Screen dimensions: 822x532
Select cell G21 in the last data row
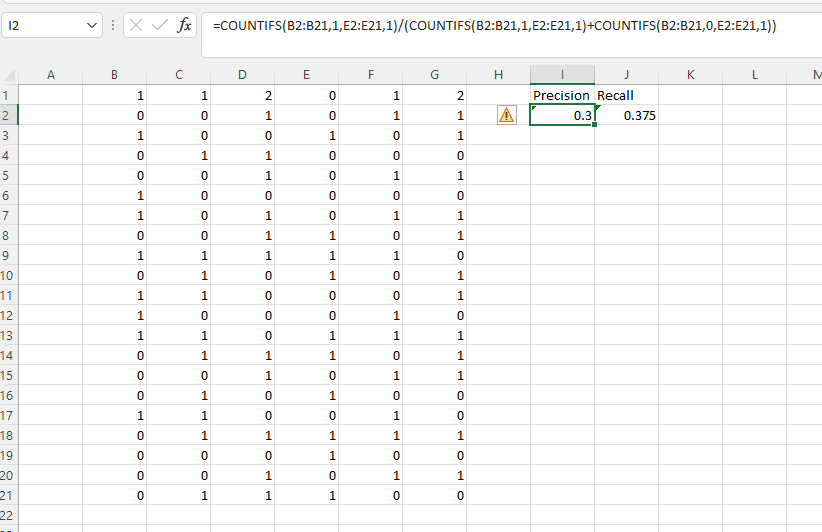pyautogui.click(x=435, y=495)
